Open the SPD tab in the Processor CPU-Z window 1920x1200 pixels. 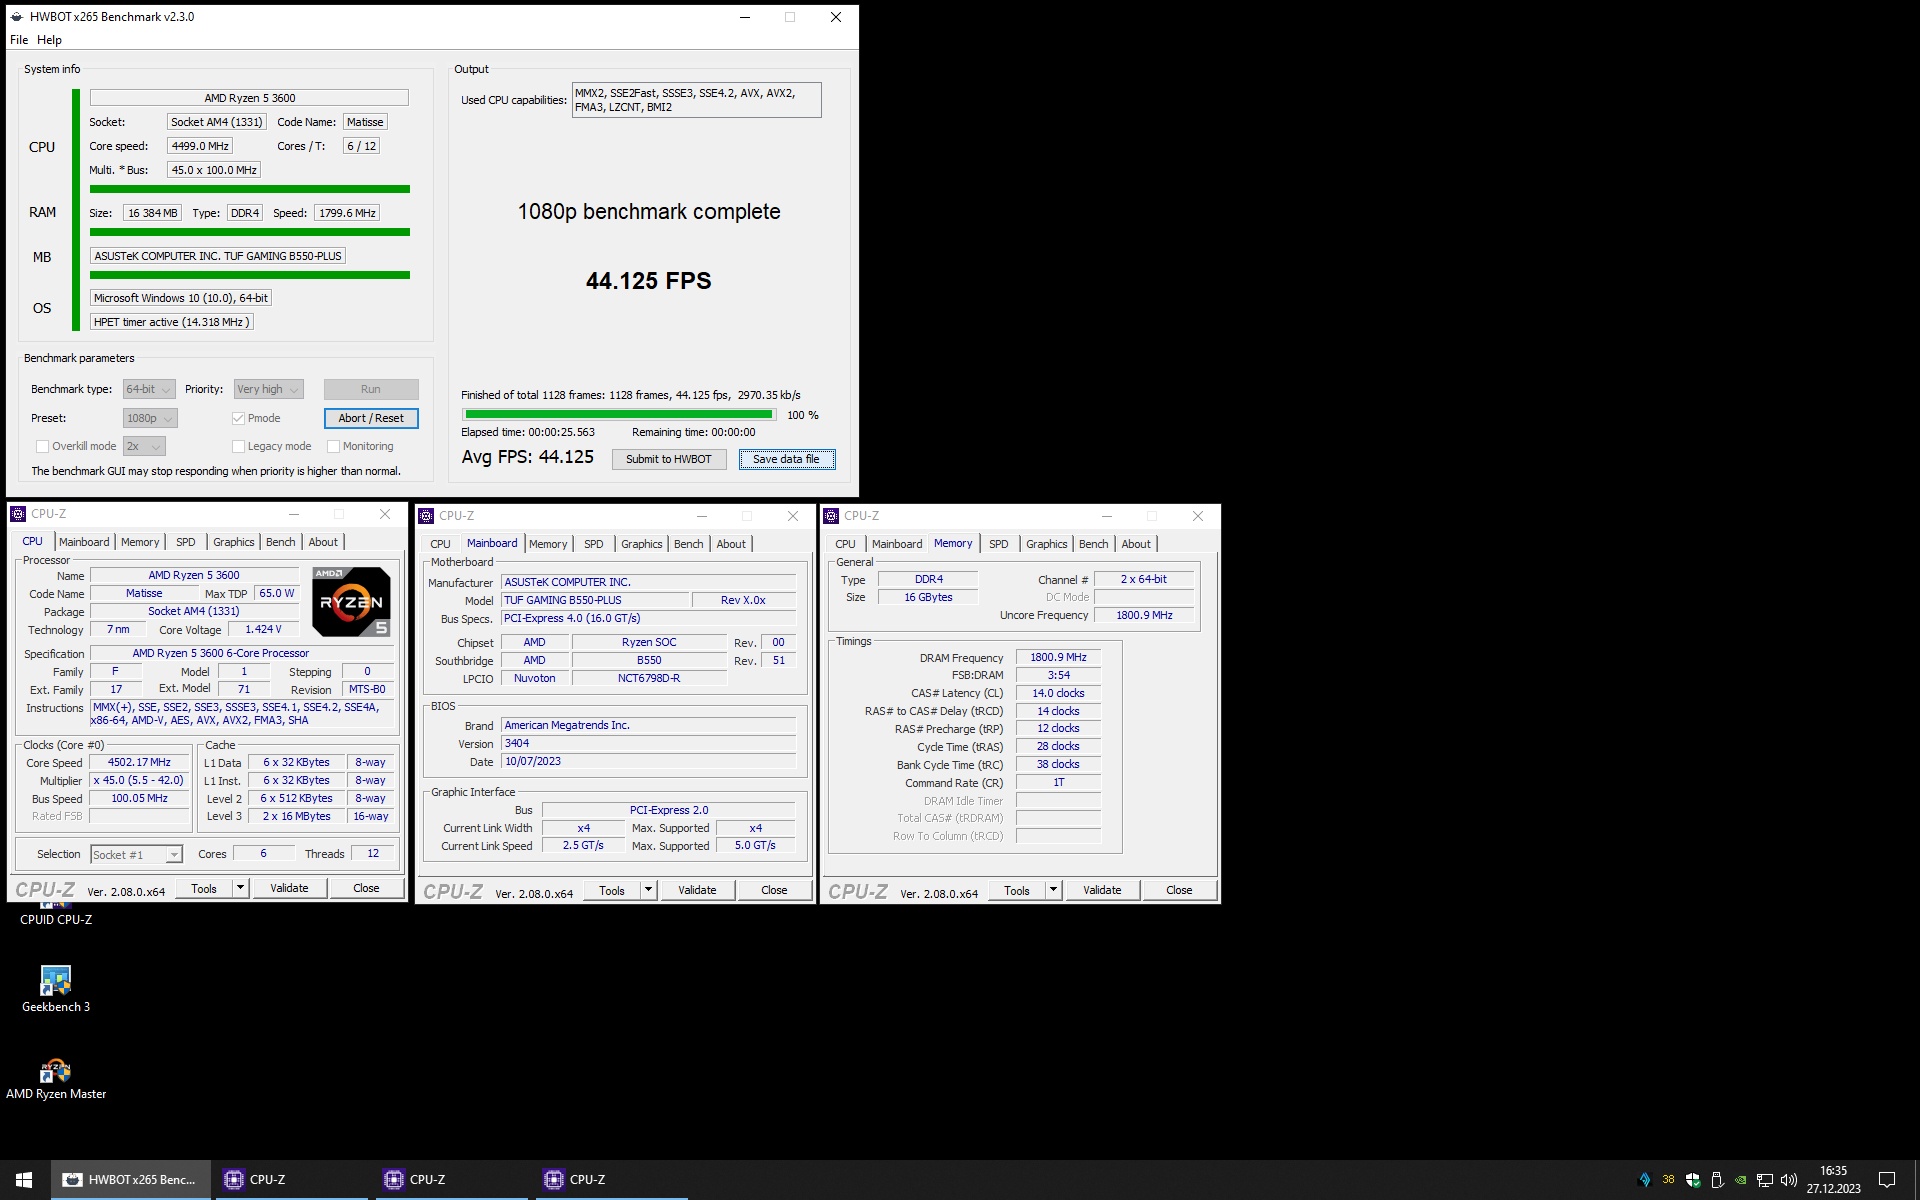click(186, 542)
